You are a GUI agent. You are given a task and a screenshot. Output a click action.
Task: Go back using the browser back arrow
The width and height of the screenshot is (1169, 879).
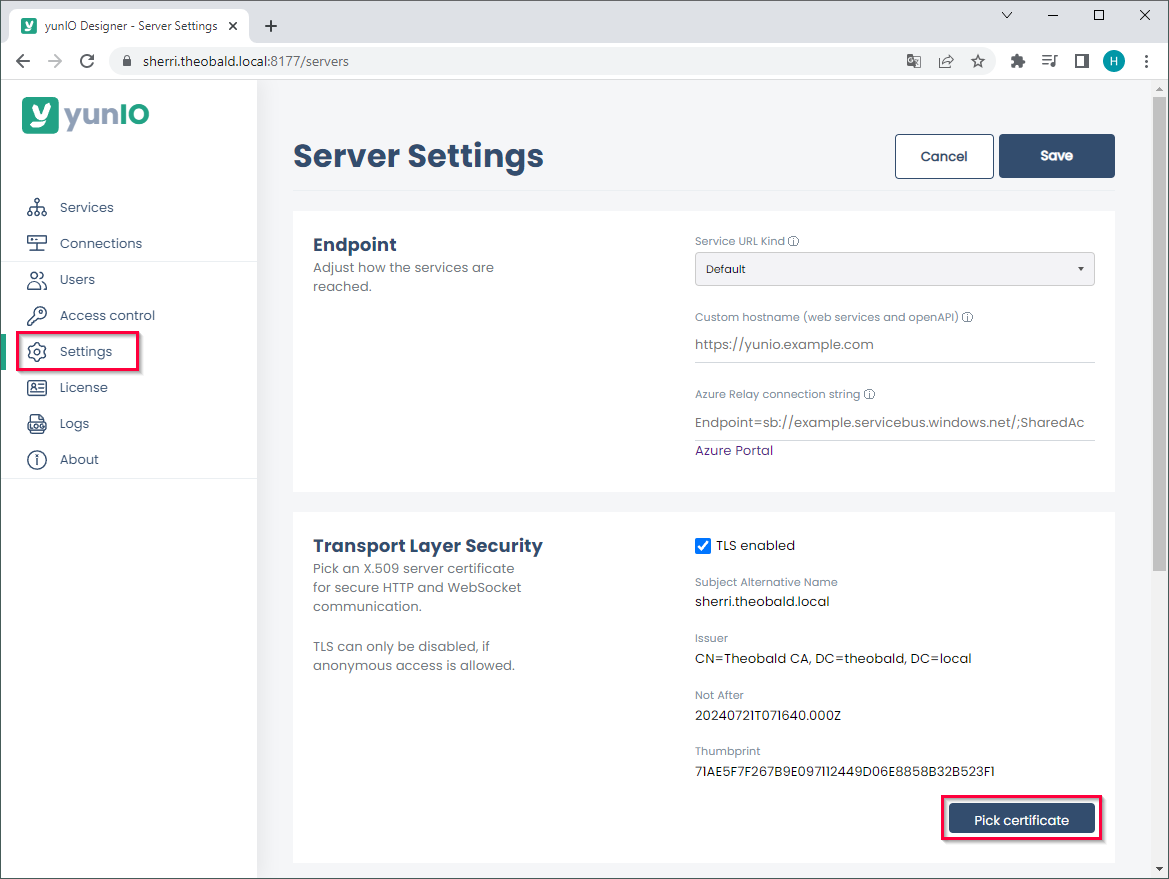[23, 61]
